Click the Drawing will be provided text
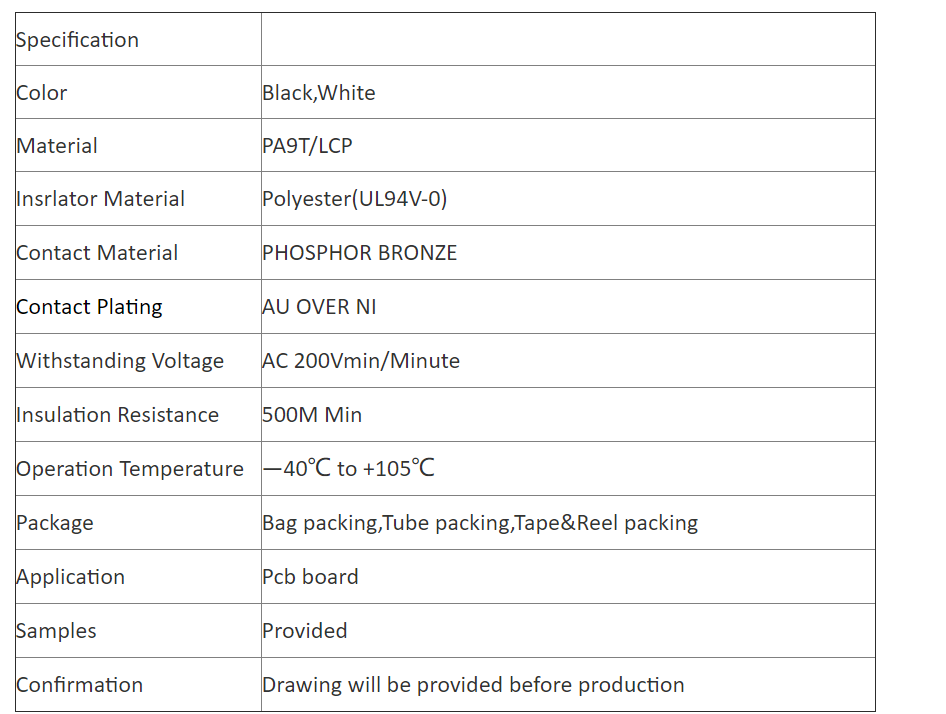946x714 pixels. pos(474,685)
